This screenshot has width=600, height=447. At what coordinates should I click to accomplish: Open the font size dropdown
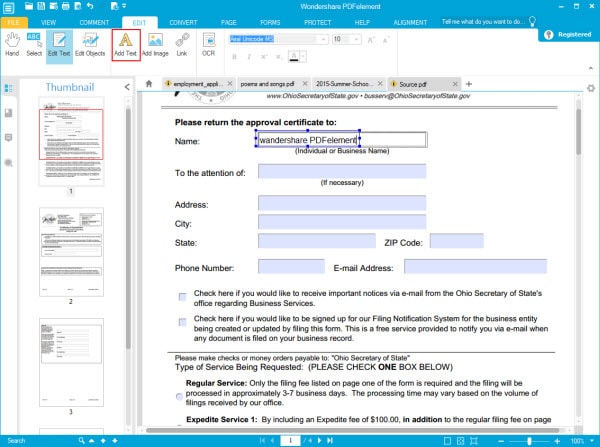(x=356, y=39)
